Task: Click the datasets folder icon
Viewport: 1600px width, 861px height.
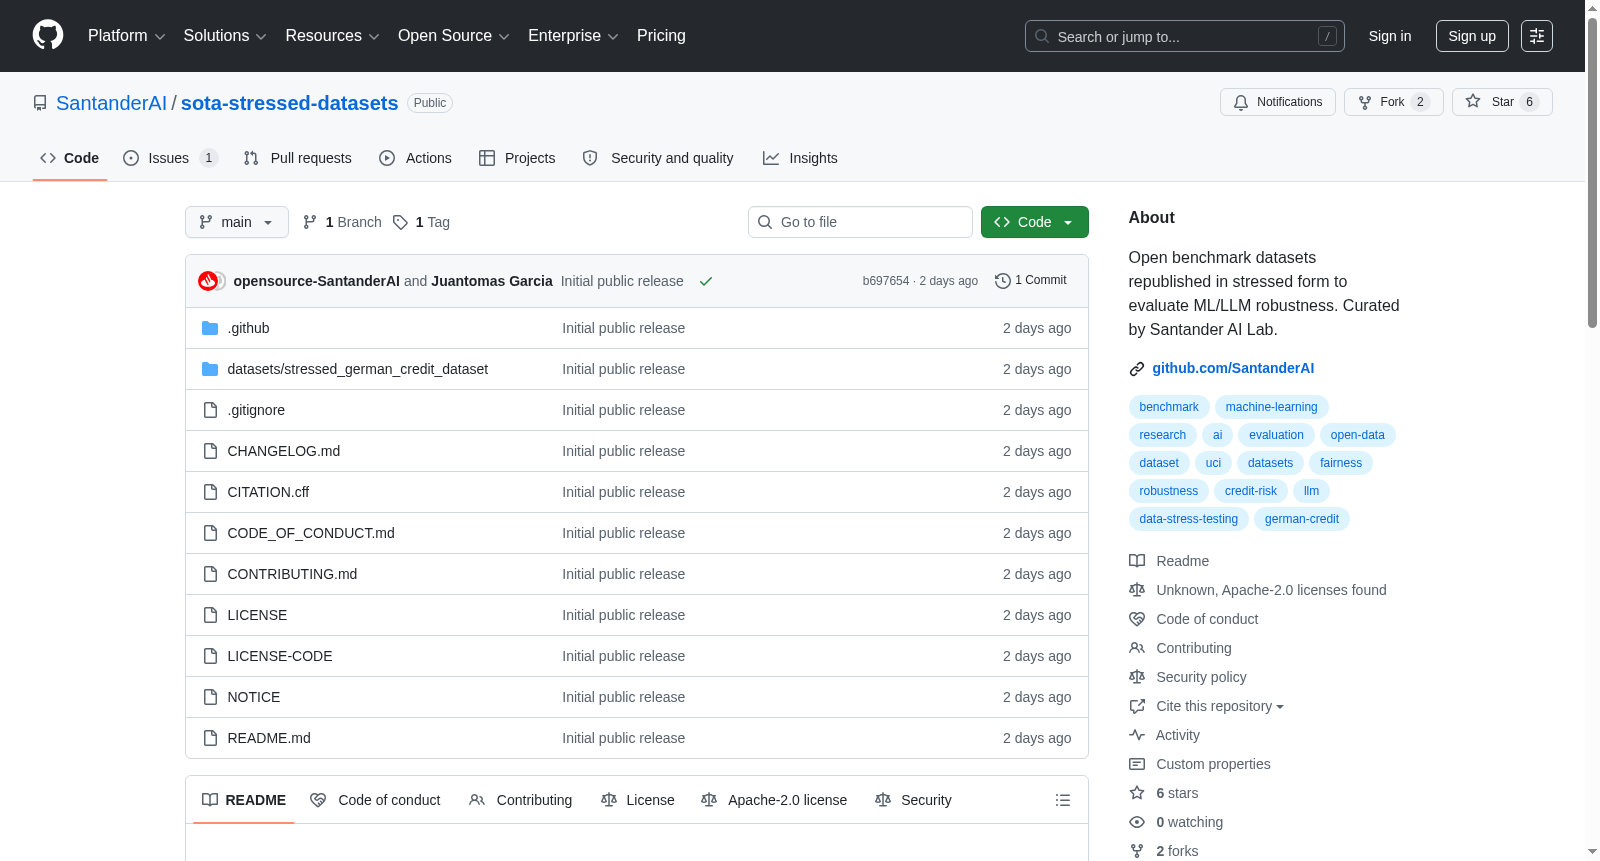Action: 210,369
